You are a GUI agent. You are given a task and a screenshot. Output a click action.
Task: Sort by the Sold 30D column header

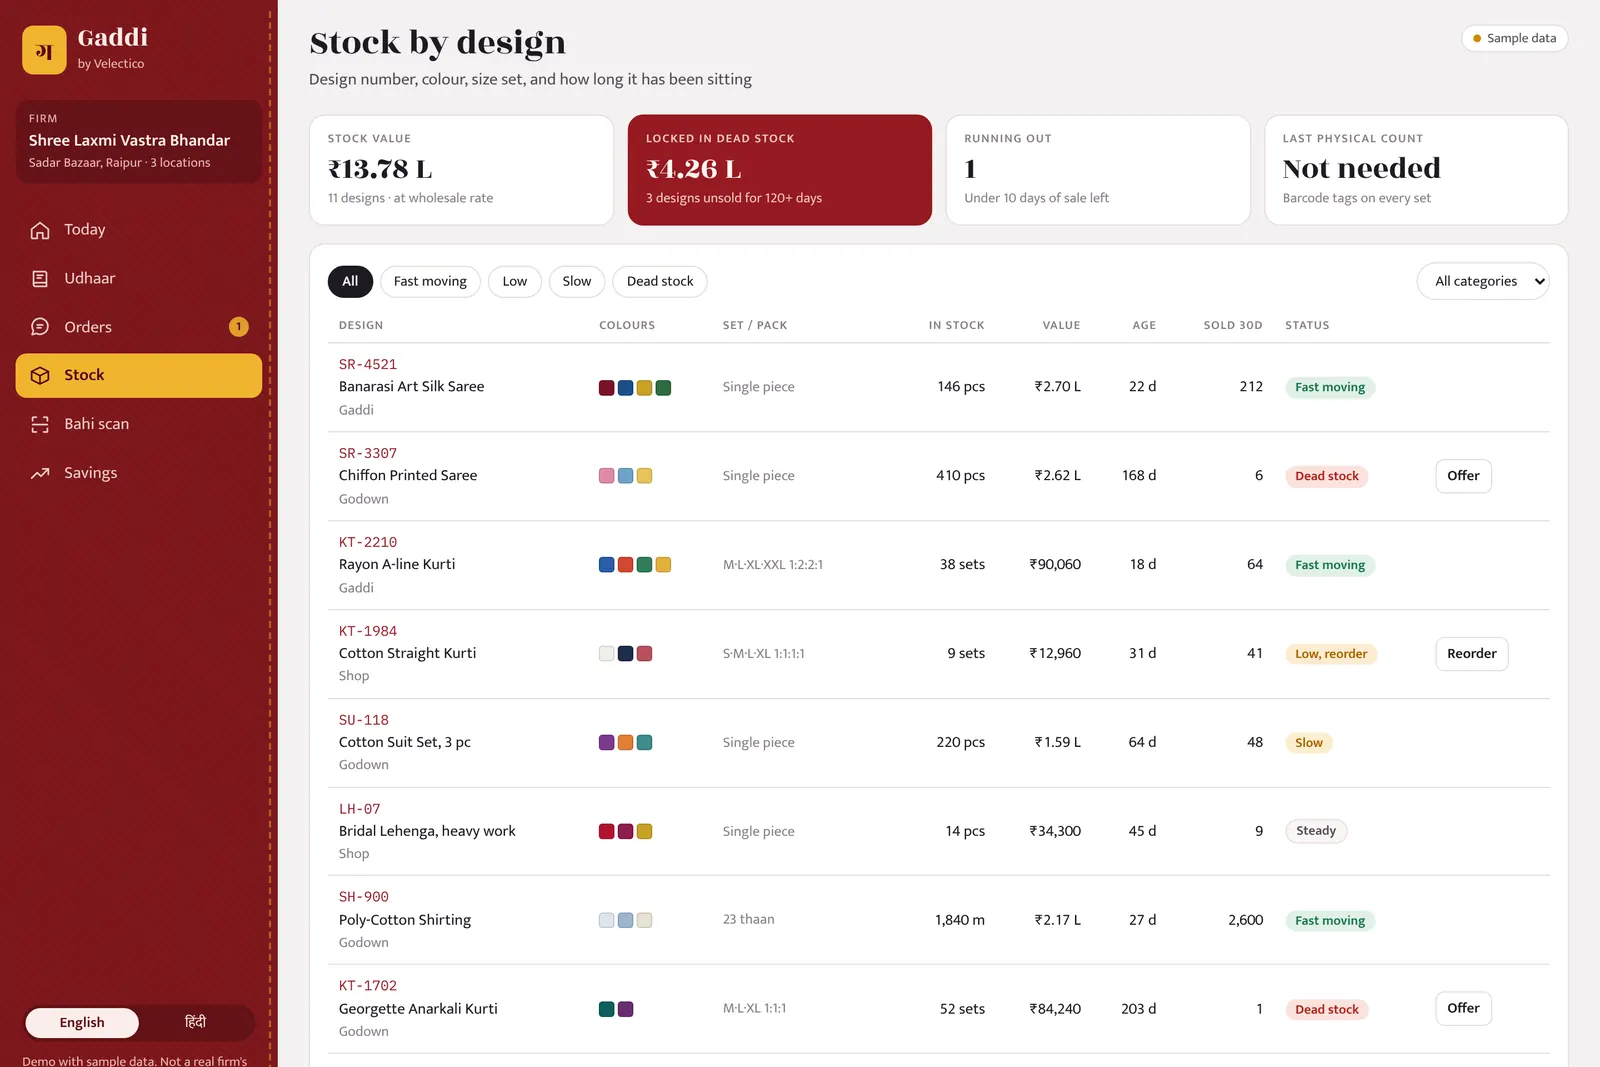[1233, 326]
